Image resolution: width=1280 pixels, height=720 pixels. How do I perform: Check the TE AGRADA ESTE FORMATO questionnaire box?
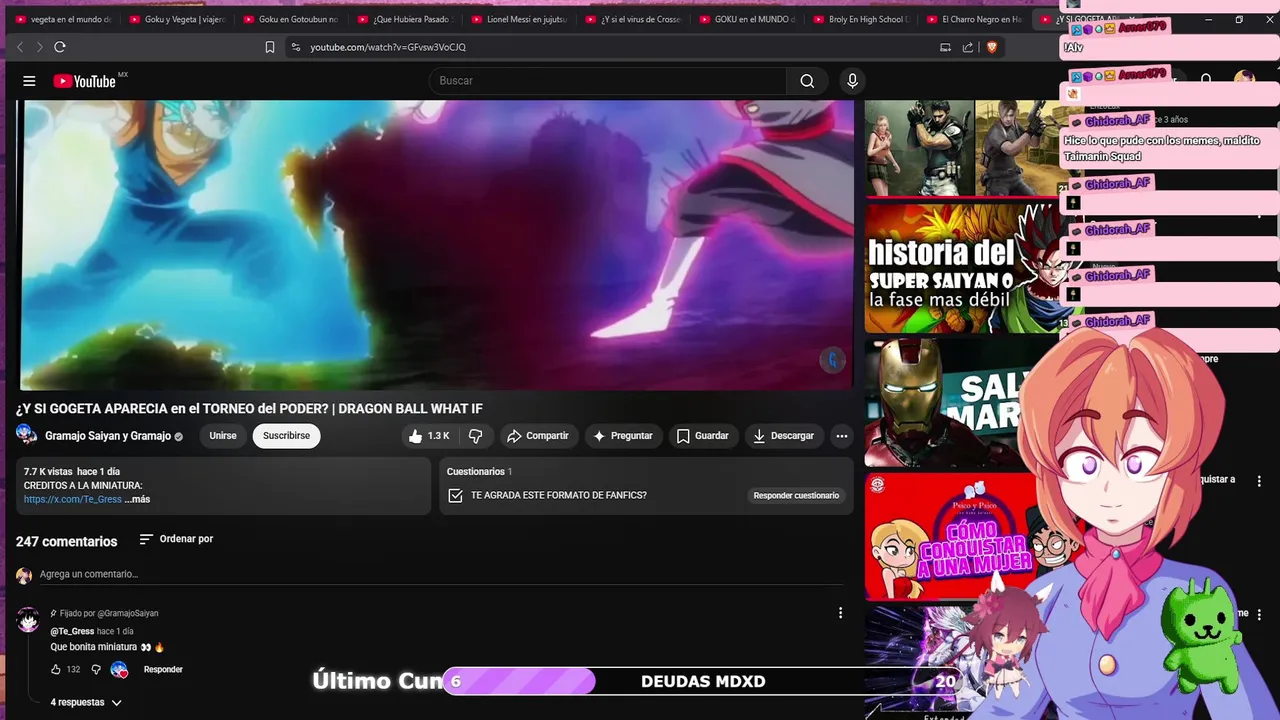point(455,495)
